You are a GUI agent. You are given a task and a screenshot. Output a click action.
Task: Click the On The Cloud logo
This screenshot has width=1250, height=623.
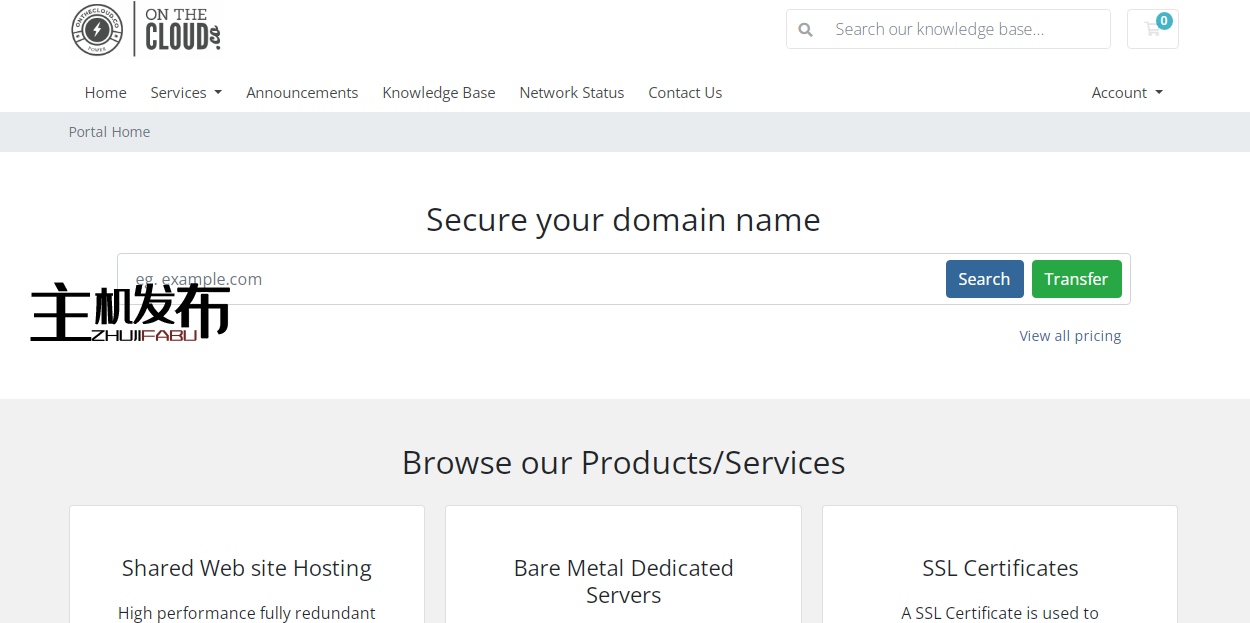(x=146, y=29)
